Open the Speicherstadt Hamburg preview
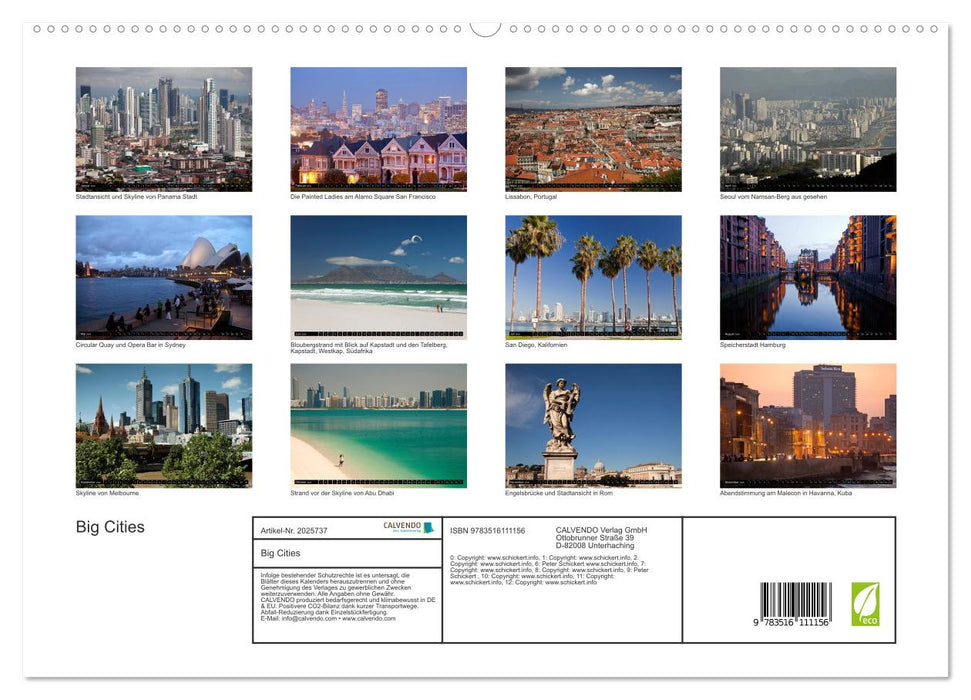Image resolution: width=971 pixels, height=700 pixels. (808, 275)
